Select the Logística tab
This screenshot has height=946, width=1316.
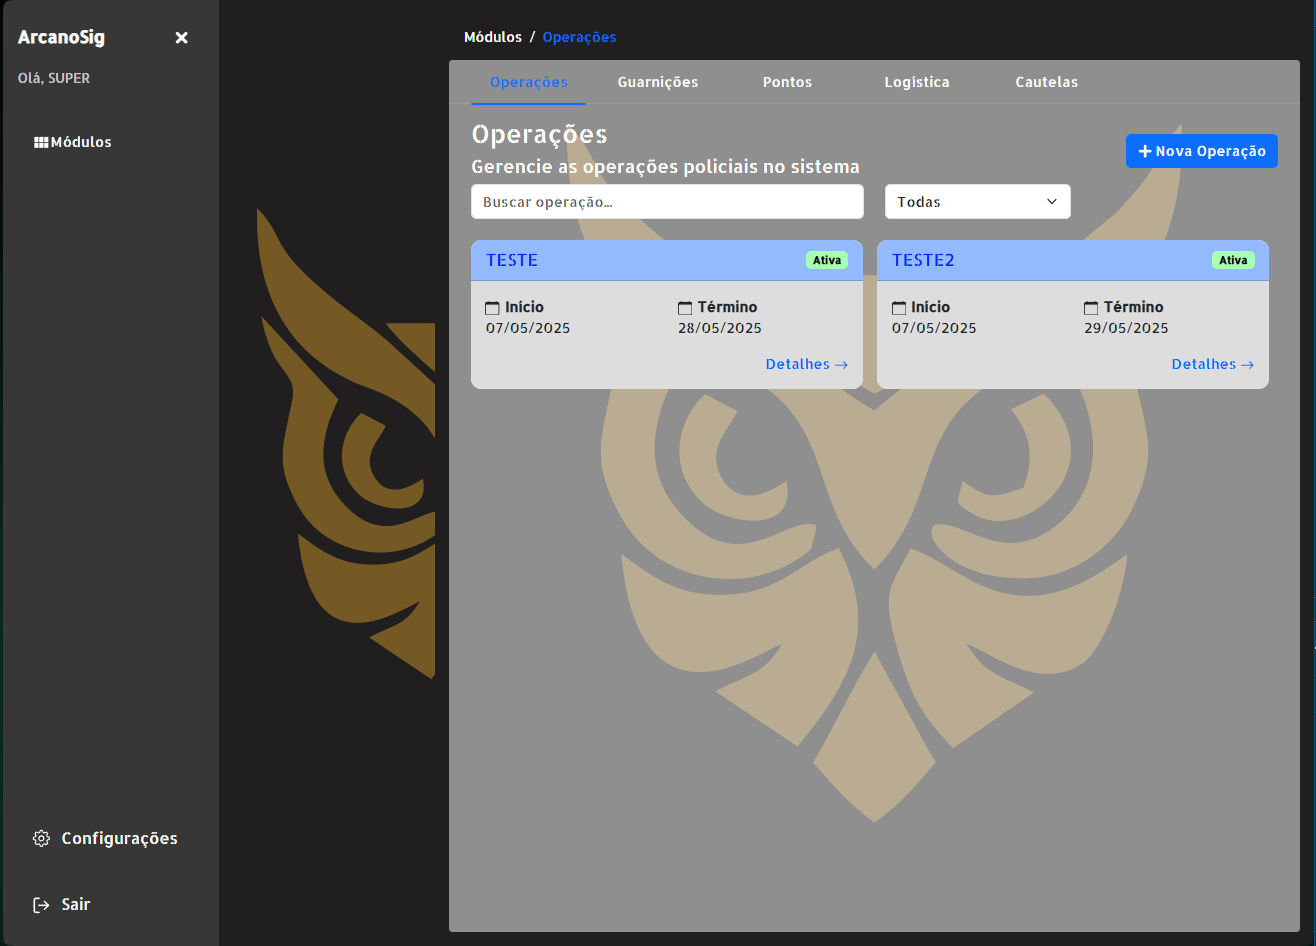(916, 82)
